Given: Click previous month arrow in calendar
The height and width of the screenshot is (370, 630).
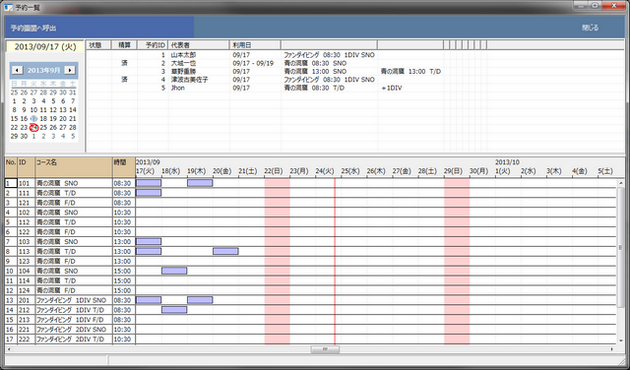Looking at the screenshot, I should click(18, 70).
